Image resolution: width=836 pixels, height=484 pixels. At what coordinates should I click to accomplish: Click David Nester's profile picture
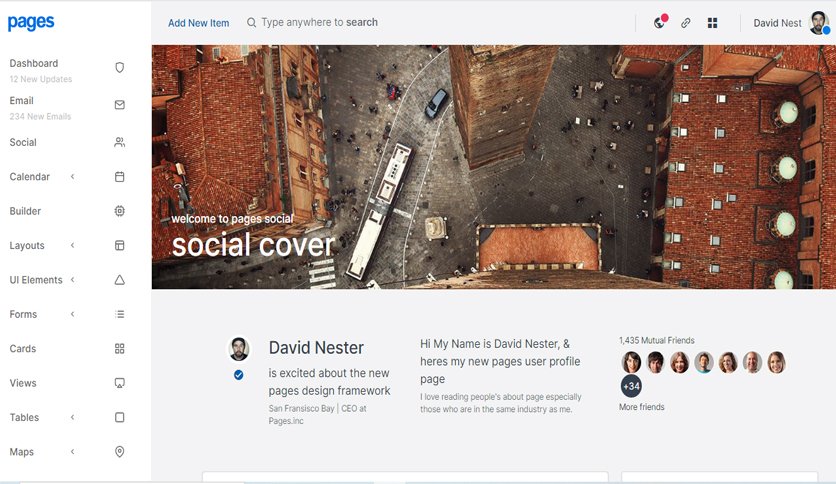pos(239,349)
